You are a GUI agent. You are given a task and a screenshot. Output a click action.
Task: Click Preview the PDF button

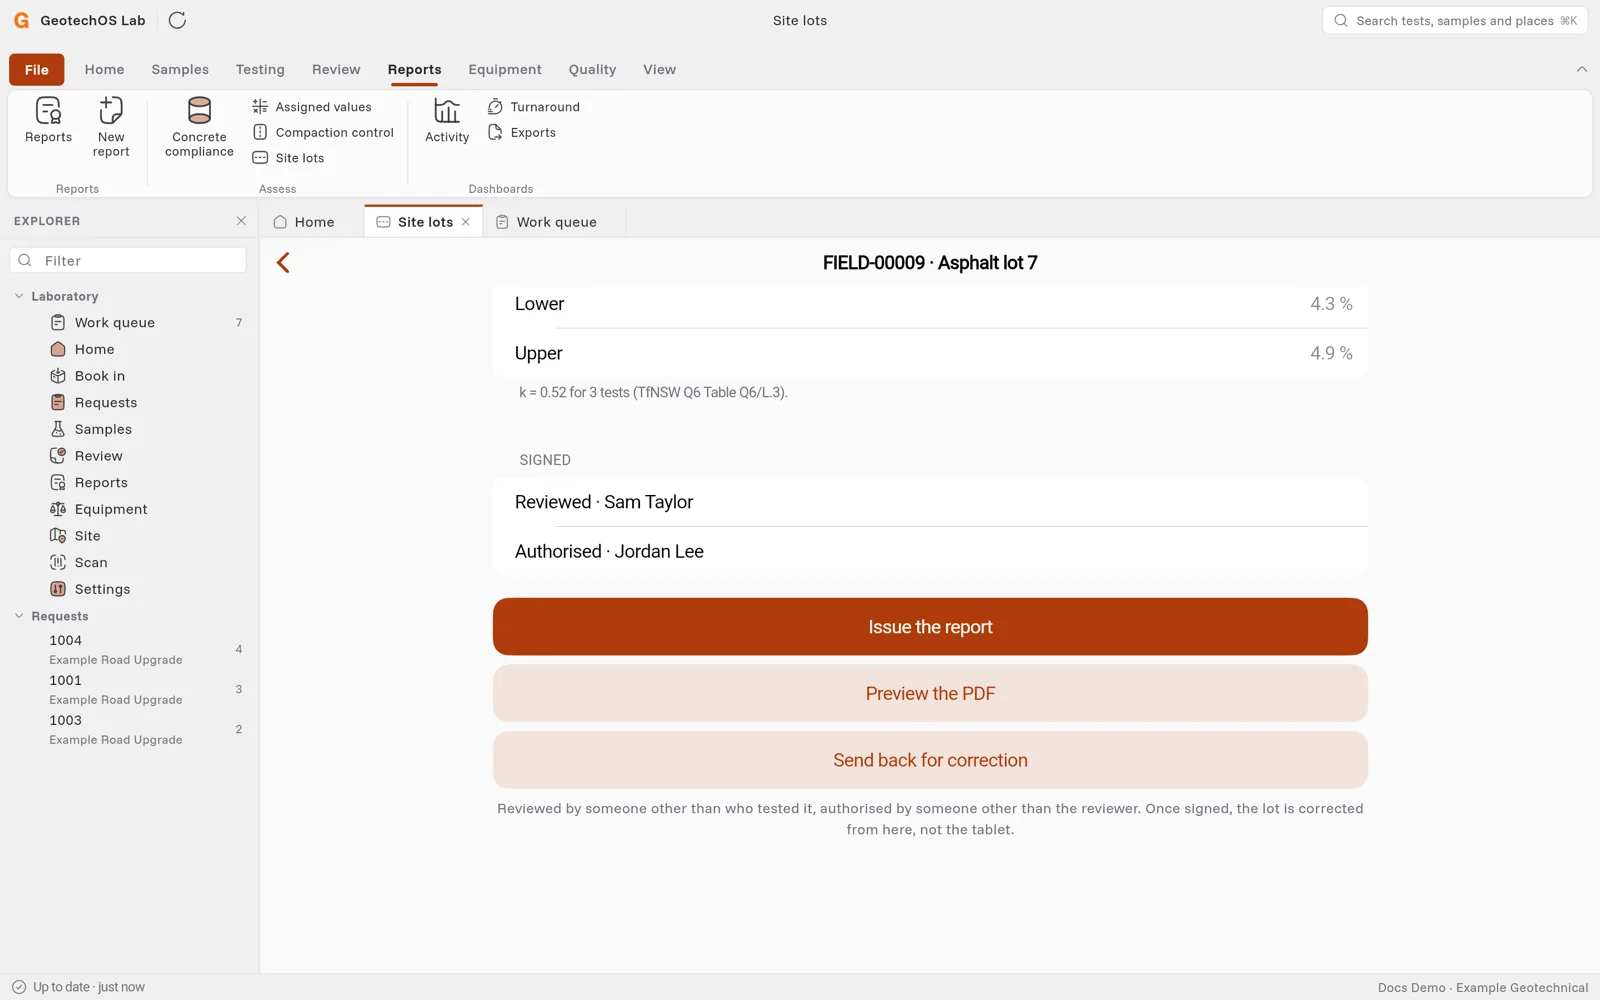pos(930,694)
